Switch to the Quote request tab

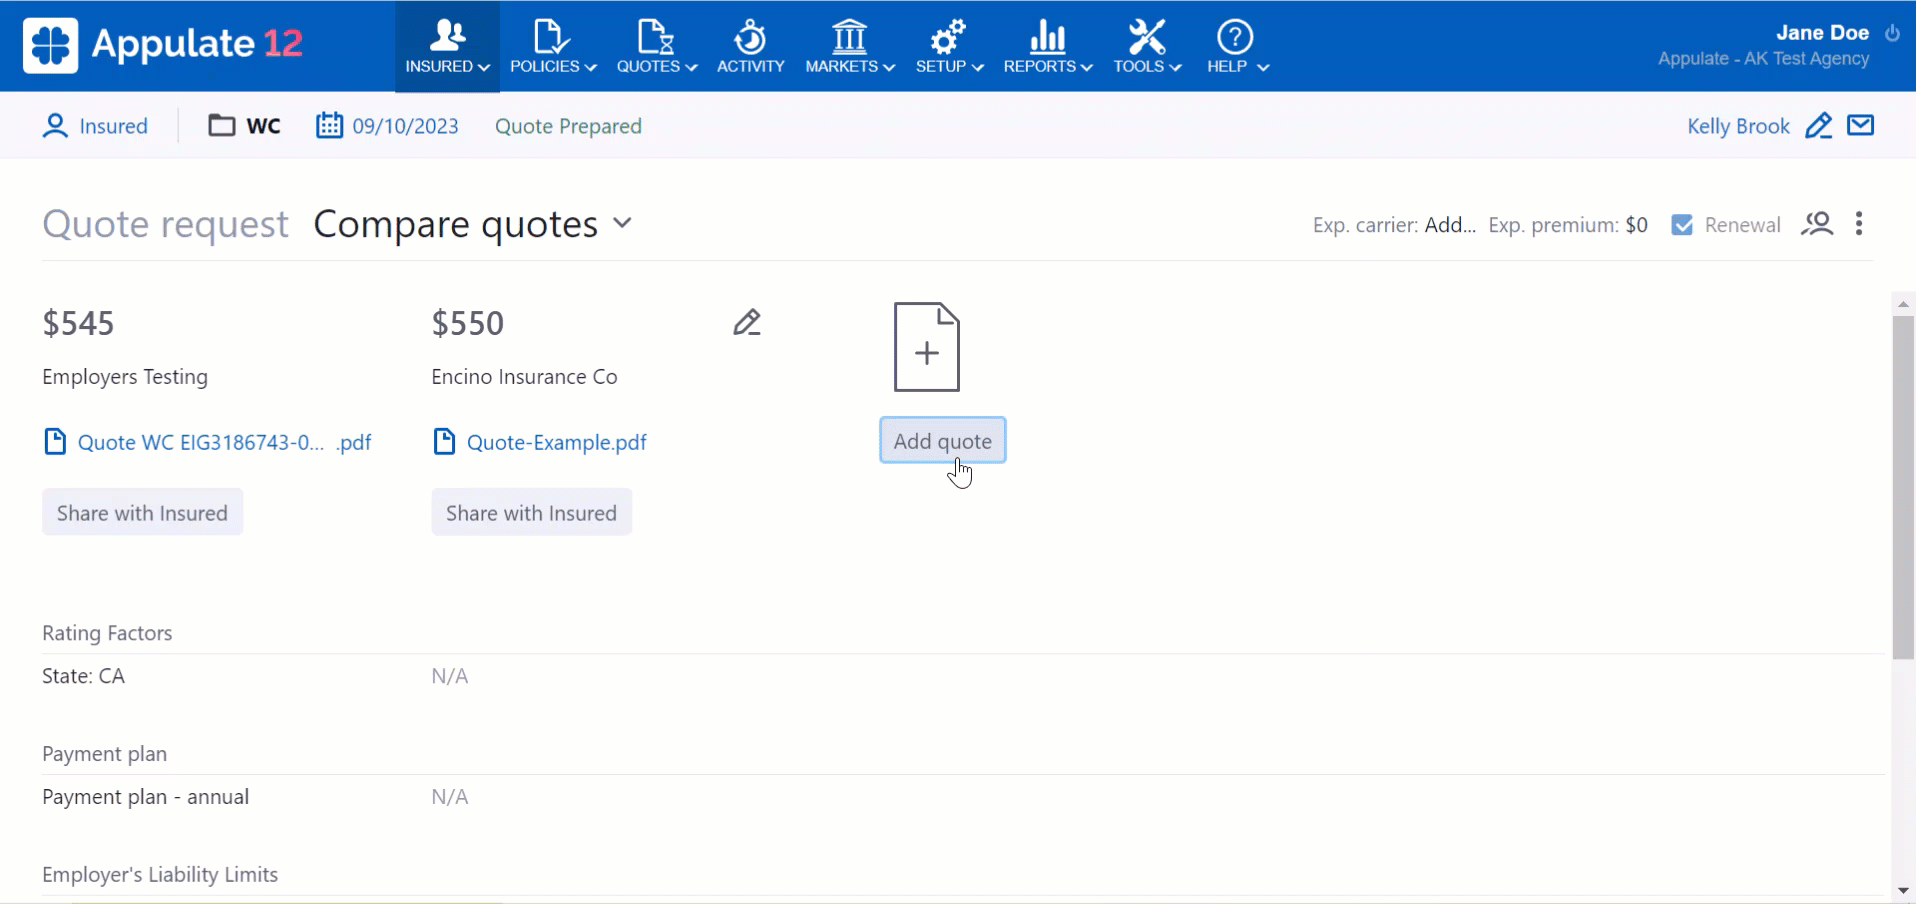(165, 224)
